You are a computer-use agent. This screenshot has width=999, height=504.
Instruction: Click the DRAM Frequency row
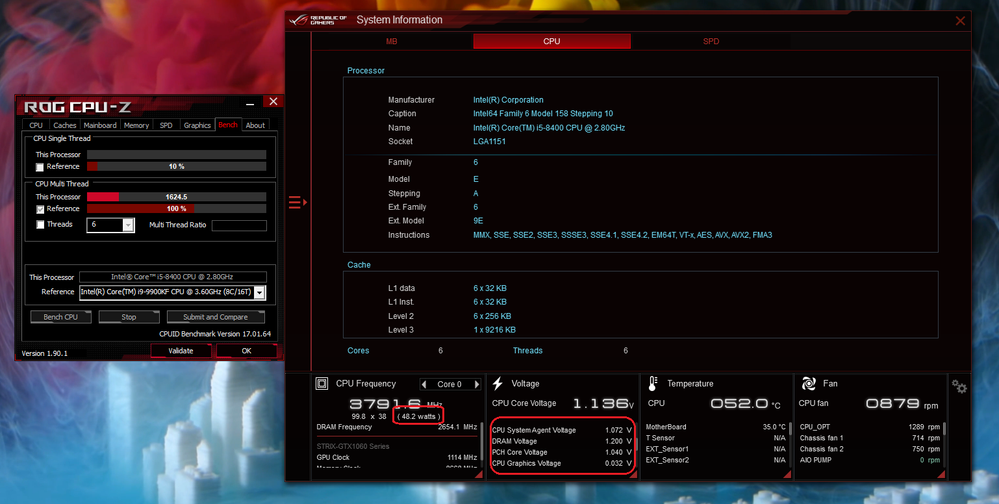(397, 427)
